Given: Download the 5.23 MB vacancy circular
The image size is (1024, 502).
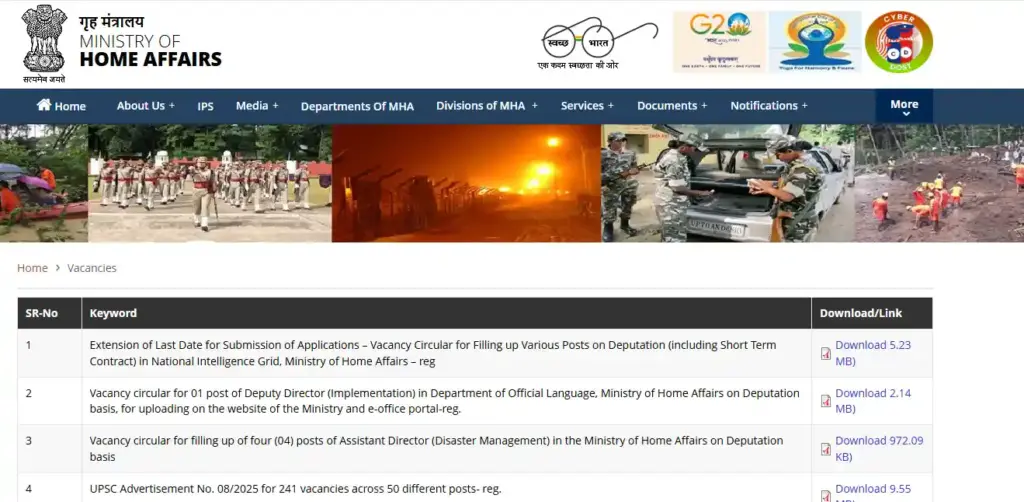Looking at the screenshot, I should pos(872,352).
